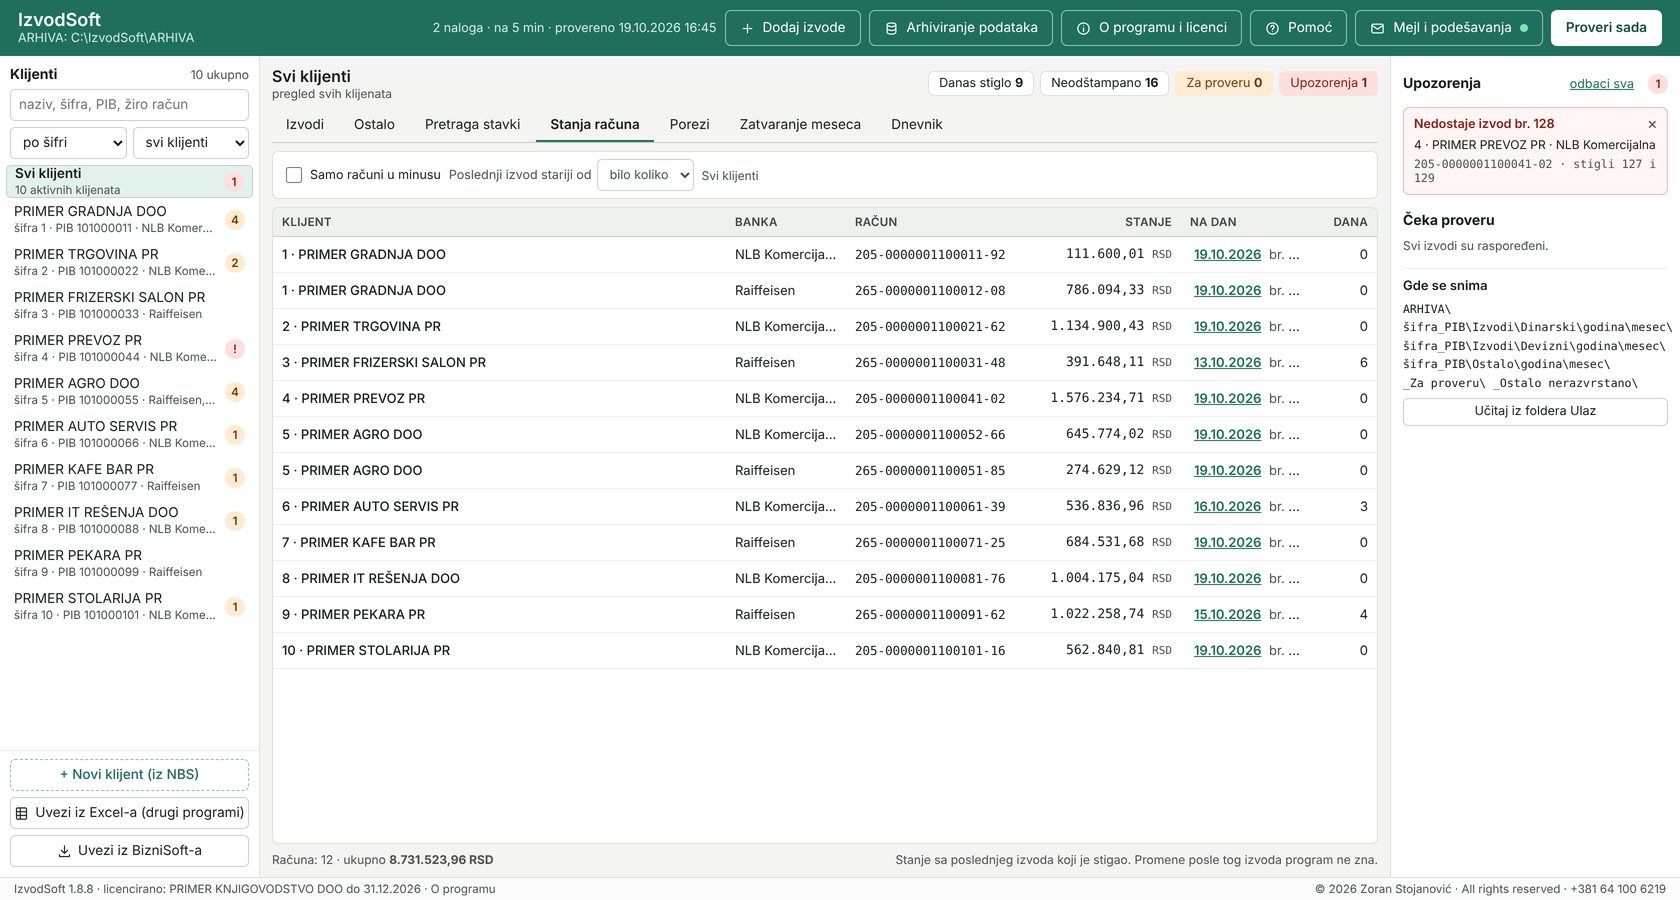The image size is (1680, 900).
Task: Select PRIMER KAFE BAR PR in sidebar
Action: [129, 477]
